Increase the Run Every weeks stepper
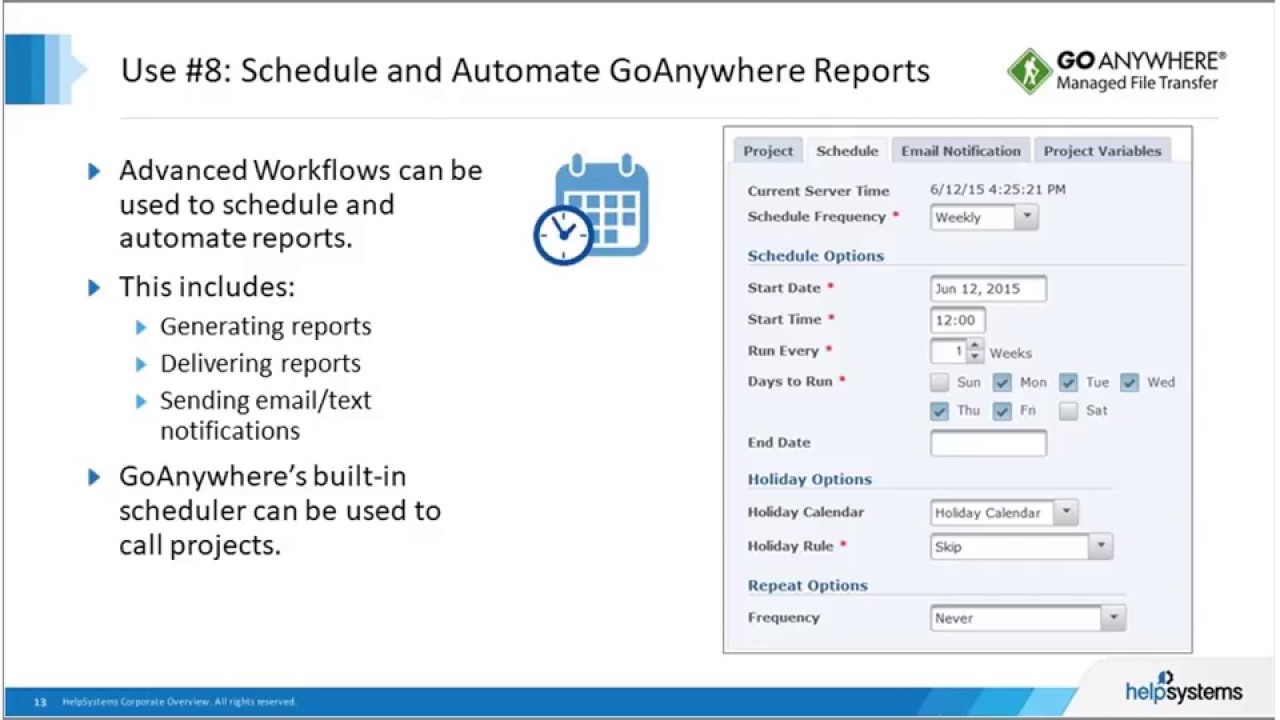 tap(976, 345)
